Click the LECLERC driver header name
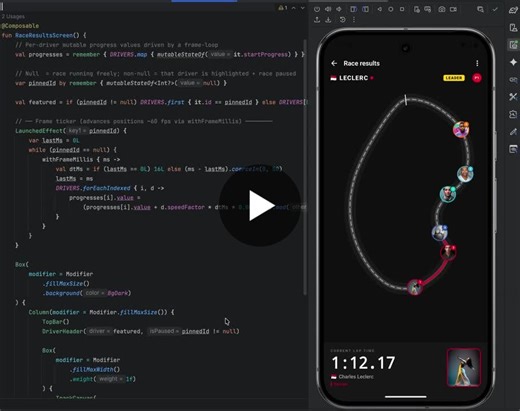 point(353,78)
